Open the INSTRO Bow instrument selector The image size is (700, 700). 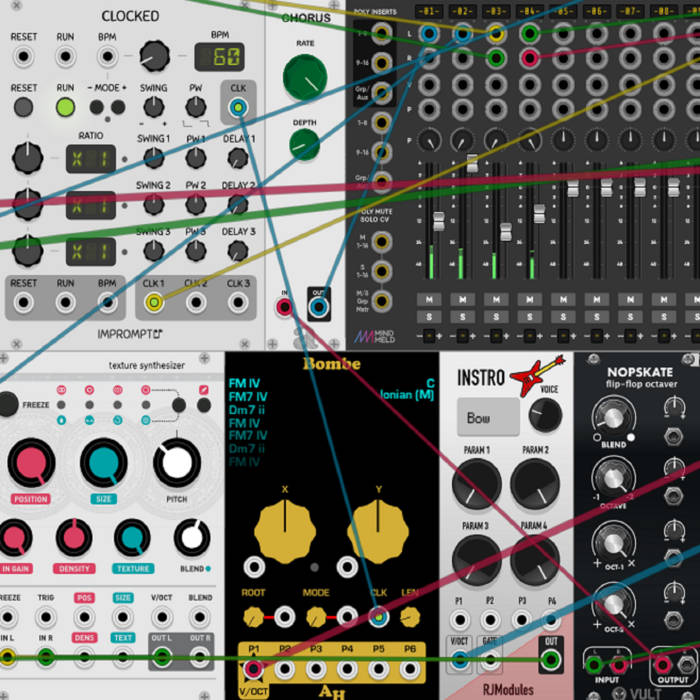click(488, 418)
